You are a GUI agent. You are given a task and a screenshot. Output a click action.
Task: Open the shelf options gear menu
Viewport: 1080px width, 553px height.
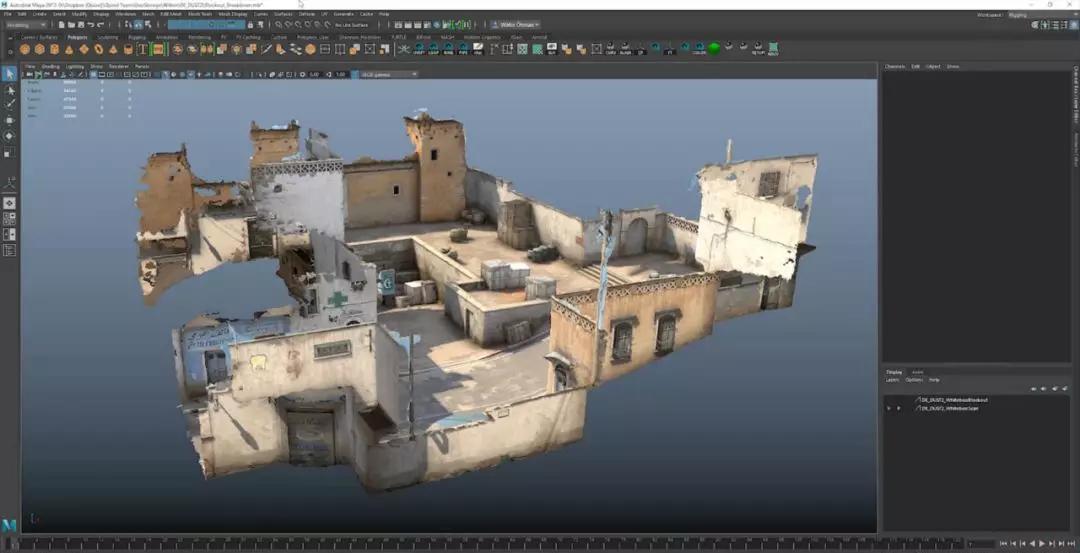click(x=10, y=50)
